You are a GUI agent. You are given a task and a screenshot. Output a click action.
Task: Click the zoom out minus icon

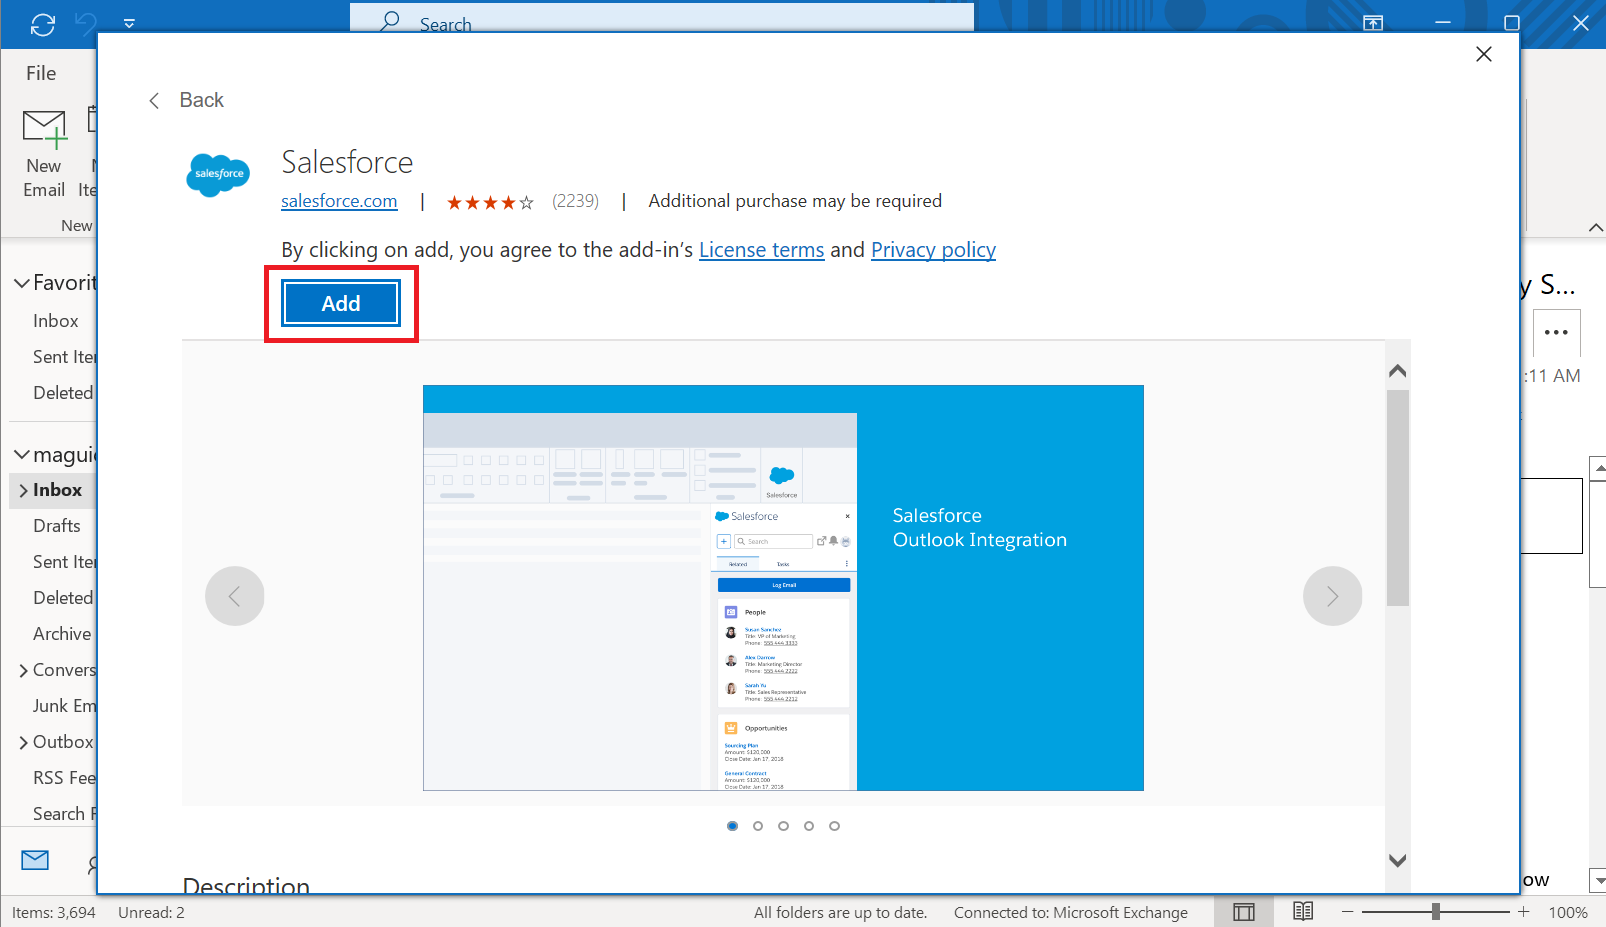tap(1347, 912)
